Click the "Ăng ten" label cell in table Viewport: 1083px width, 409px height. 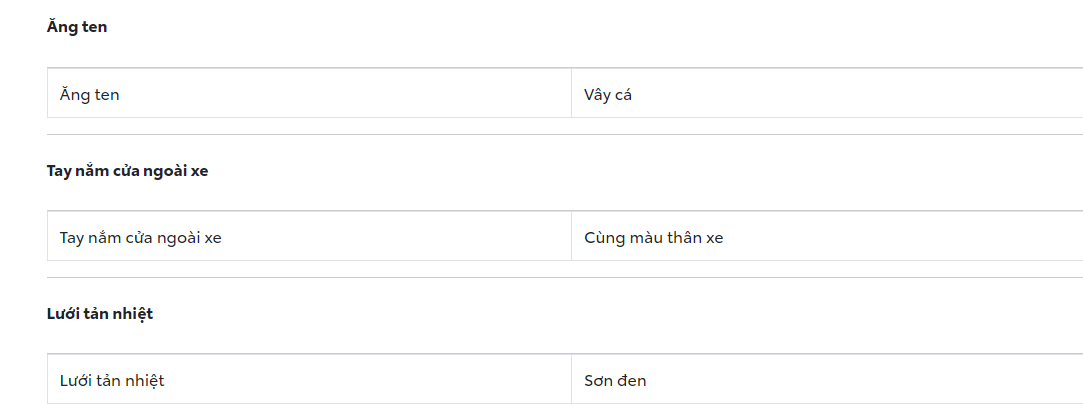coord(90,95)
